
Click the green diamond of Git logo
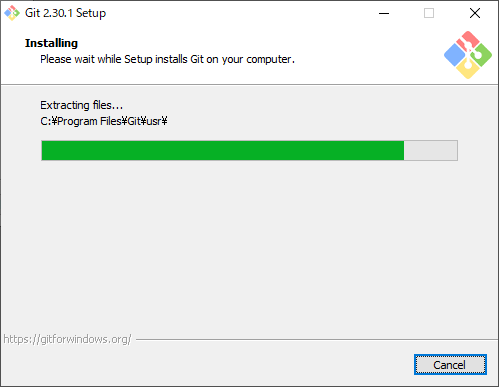click(x=482, y=55)
